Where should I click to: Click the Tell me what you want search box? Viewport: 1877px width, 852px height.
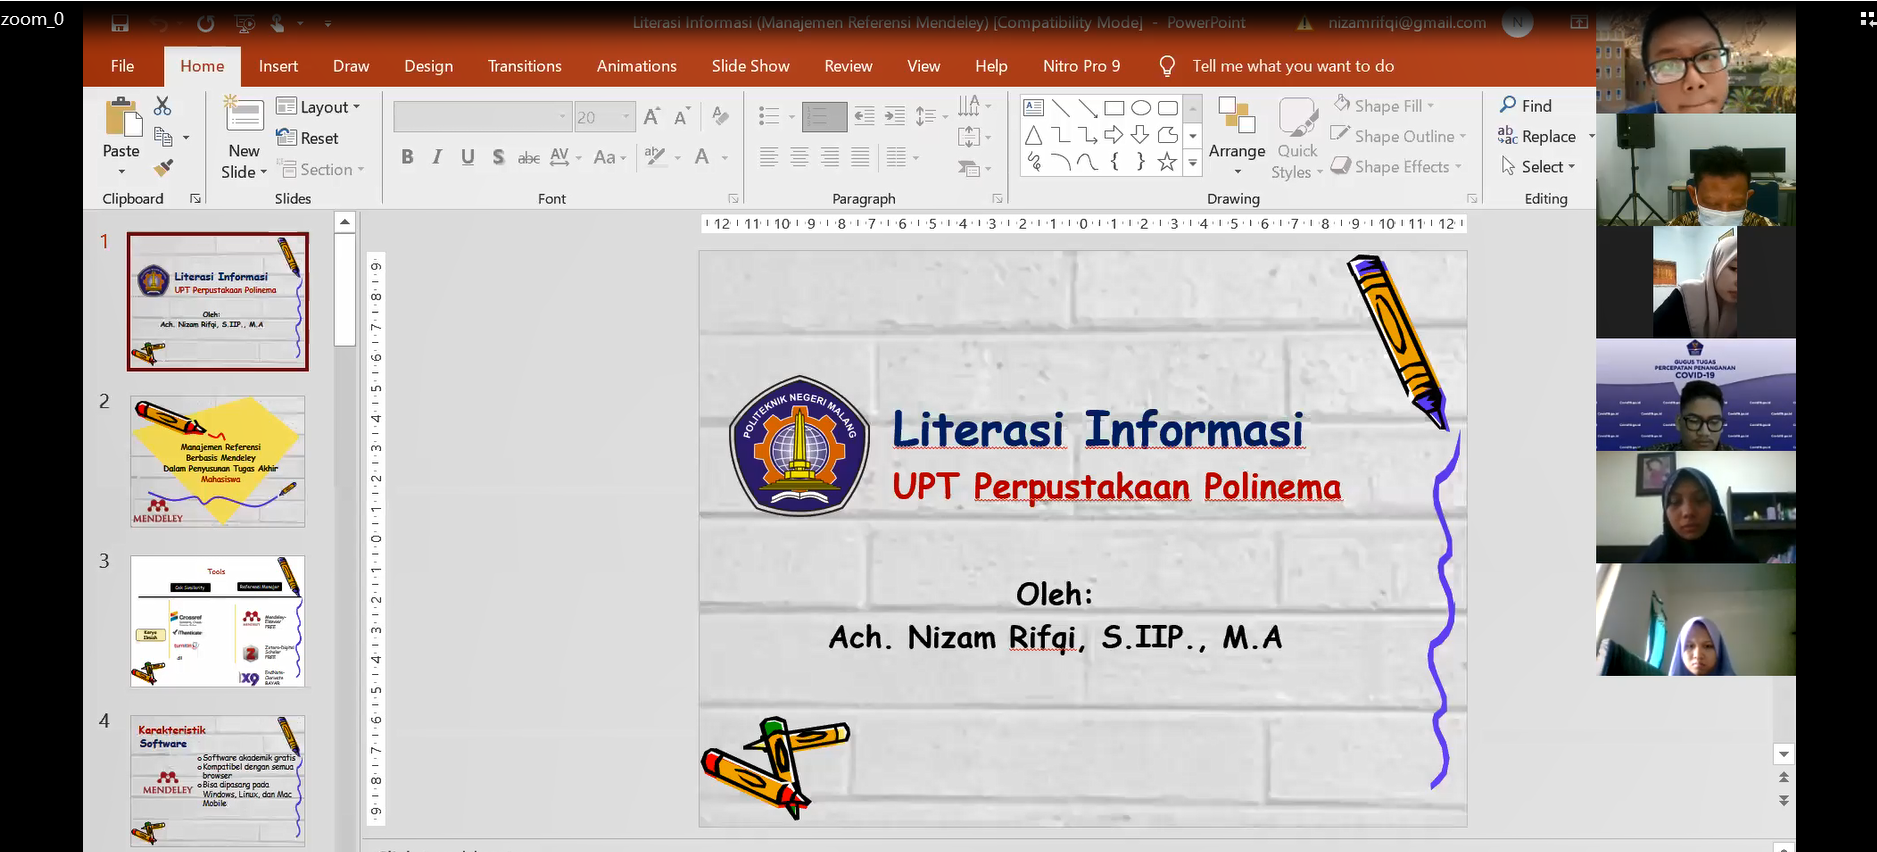tap(1292, 66)
